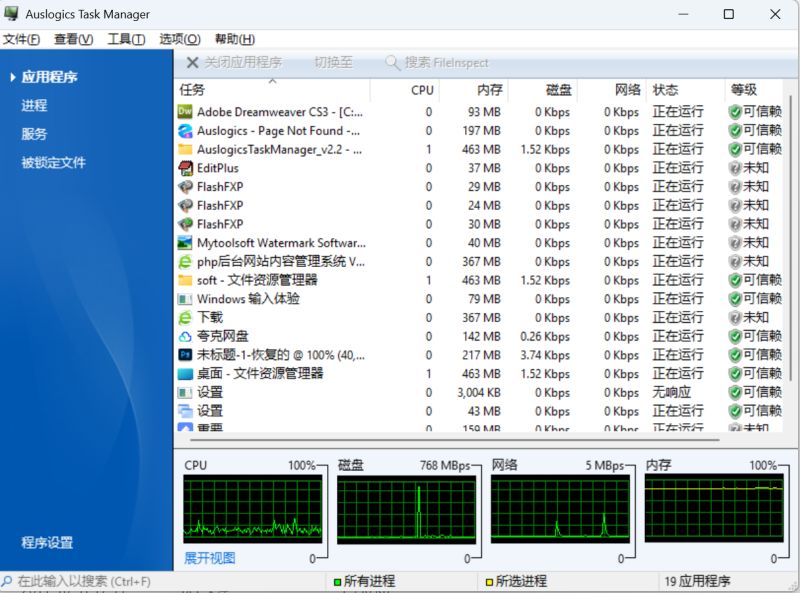Click the Auslogics Task Manager title bar icon
Viewport: 800px width, 593px height.
[11, 14]
